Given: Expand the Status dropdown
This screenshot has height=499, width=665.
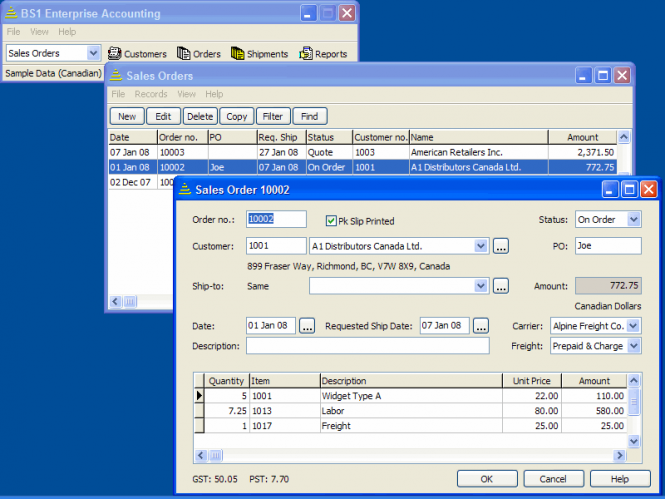Looking at the screenshot, I should [x=633, y=220].
